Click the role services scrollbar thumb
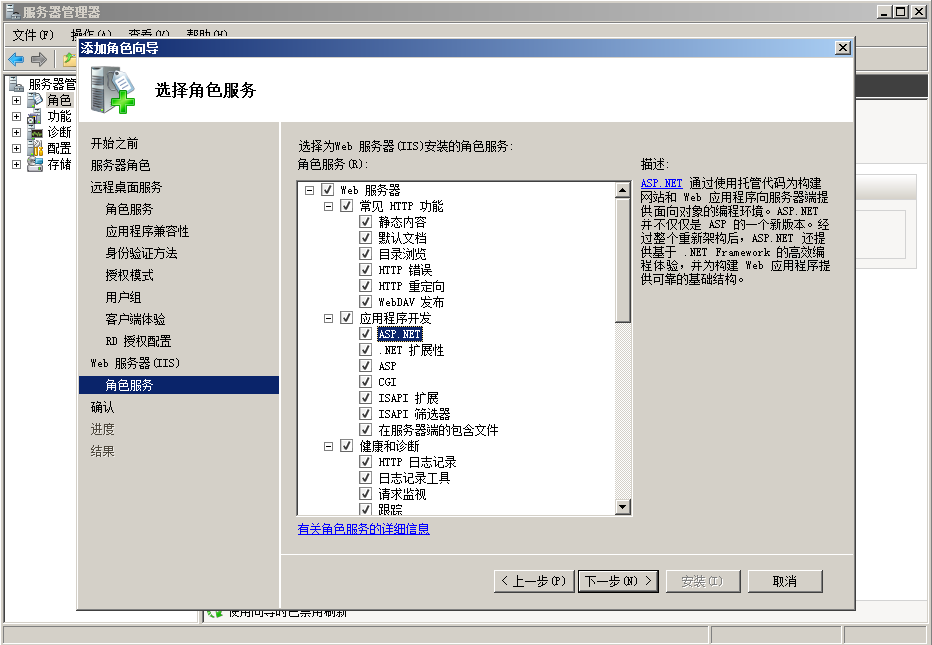Viewport: 932px width, 645px height. tap(622, 260)
